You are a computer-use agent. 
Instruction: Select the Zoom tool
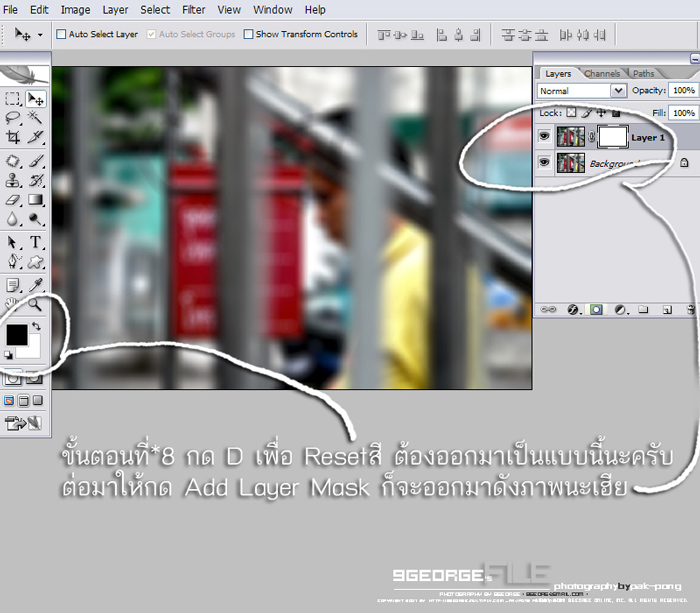tap(35, 304)
